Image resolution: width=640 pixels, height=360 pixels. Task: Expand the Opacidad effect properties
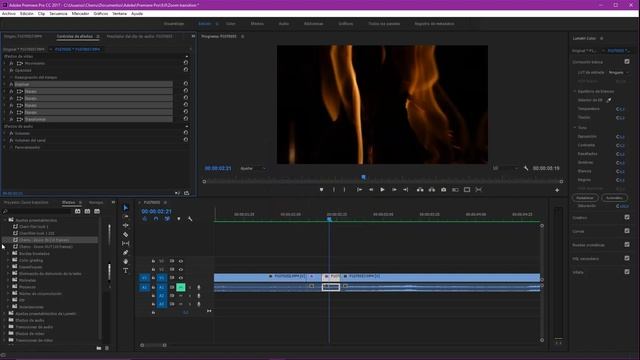click(4, 70)
